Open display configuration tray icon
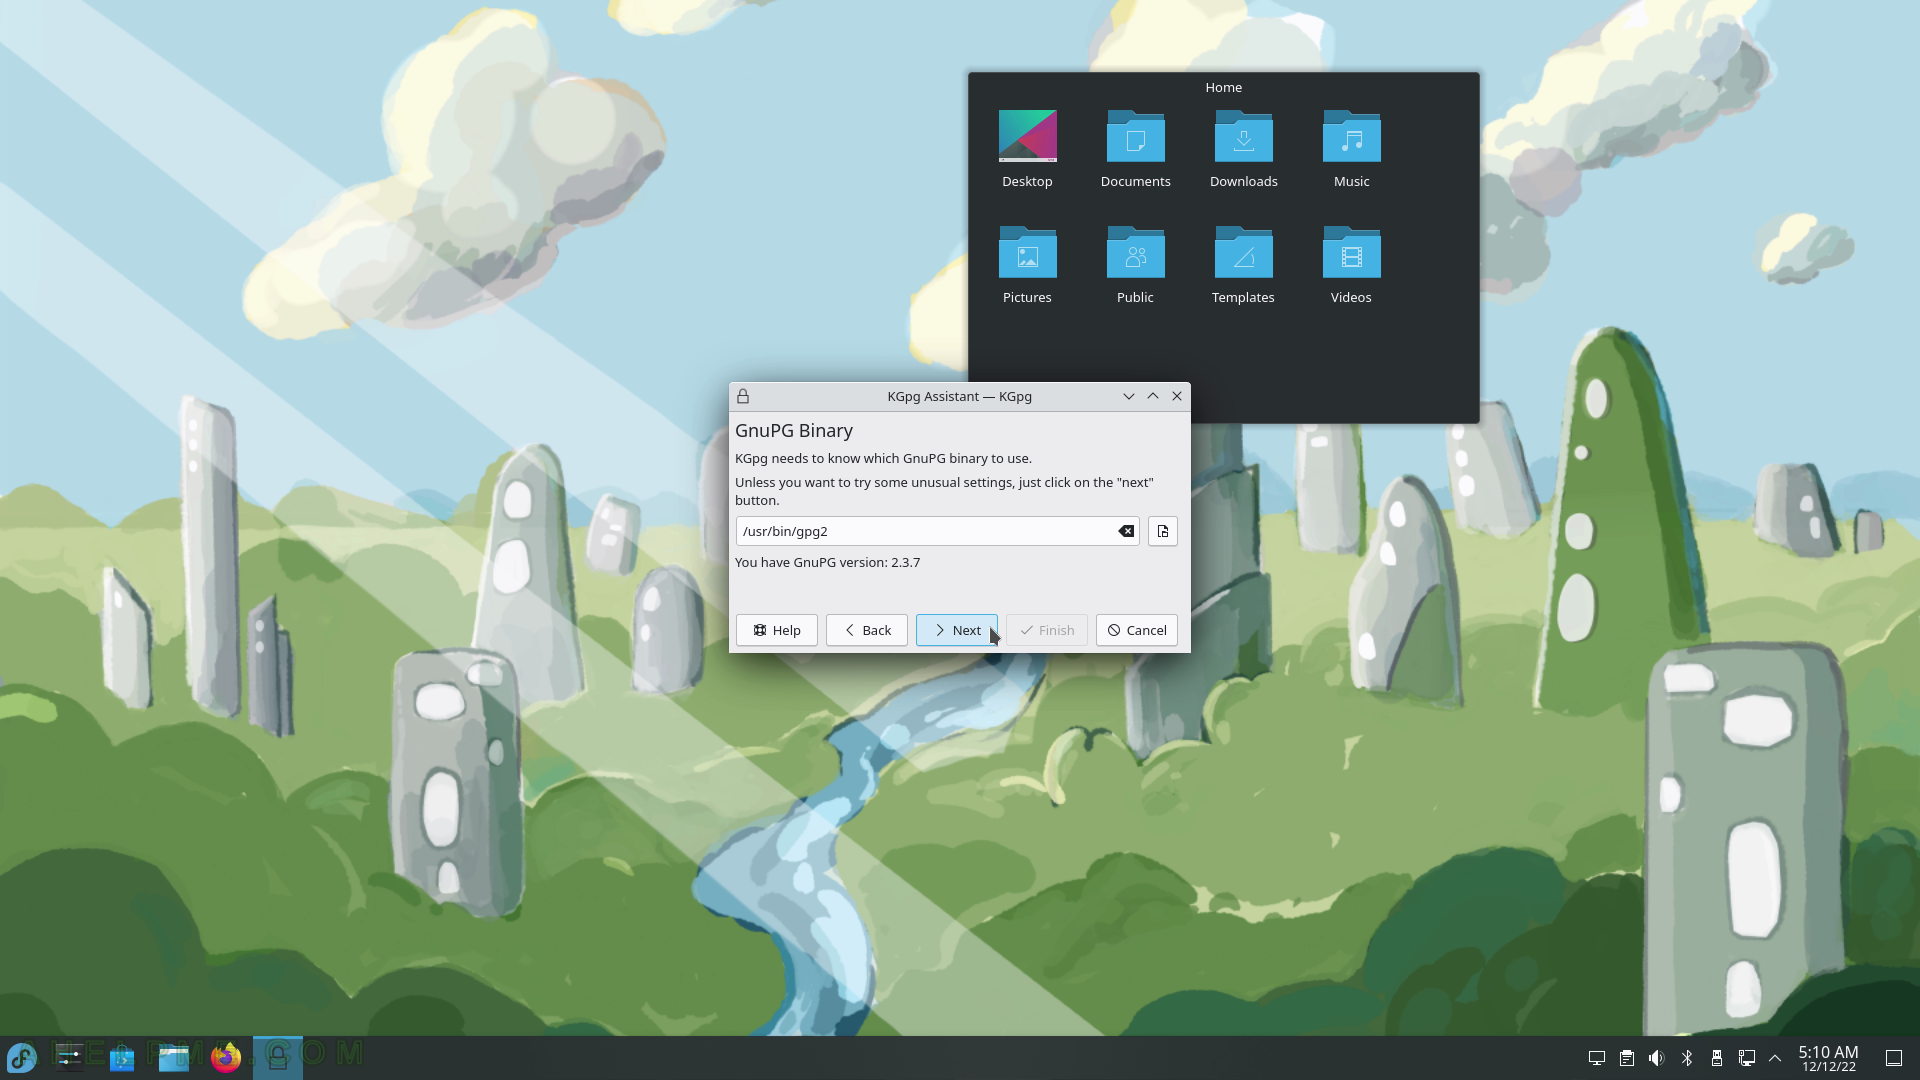This screenshot has width=1920, height=1080. coord(1597,1058)
